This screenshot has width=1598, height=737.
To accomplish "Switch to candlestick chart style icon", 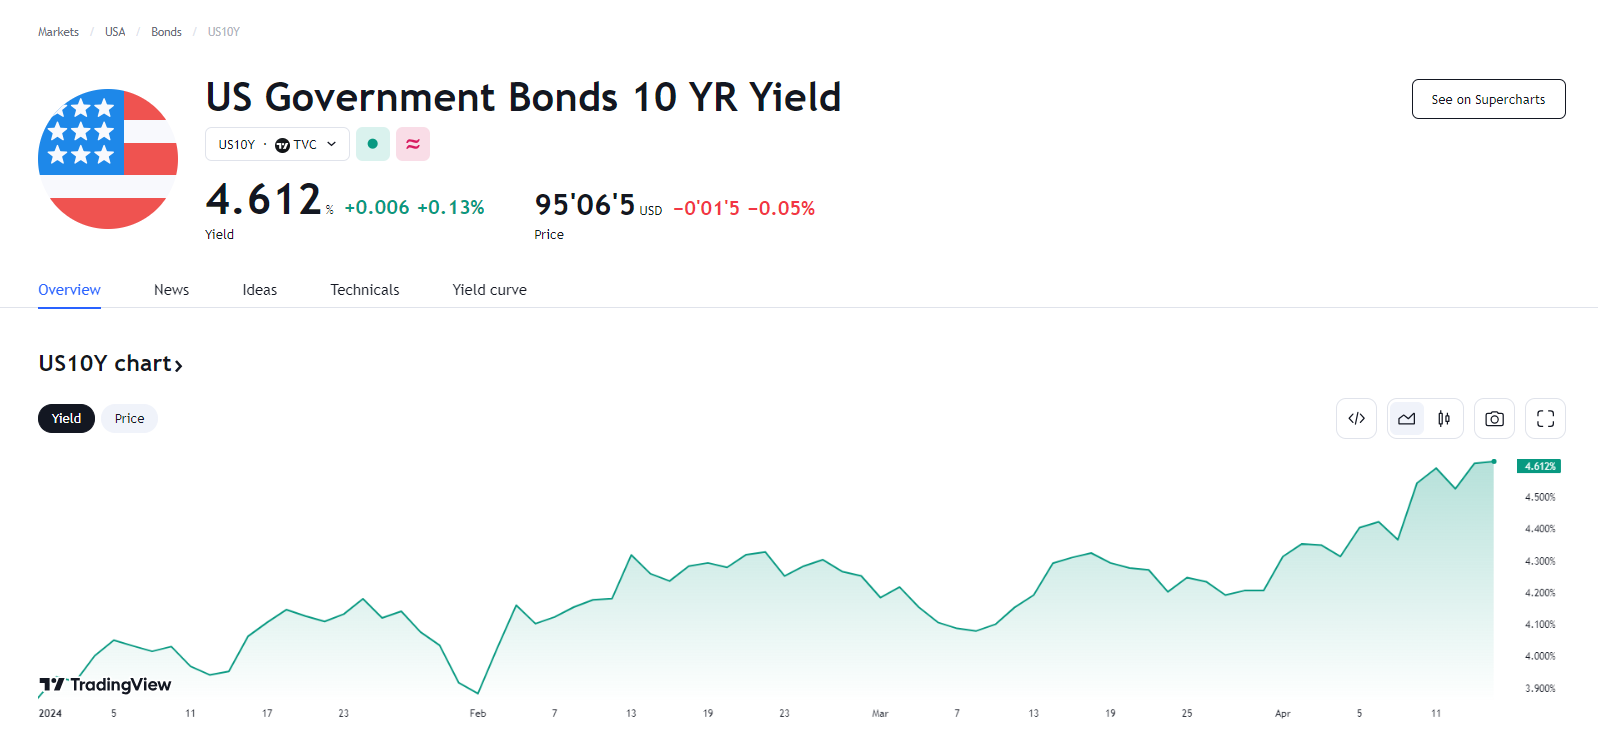I will [x=1444, y=419].
